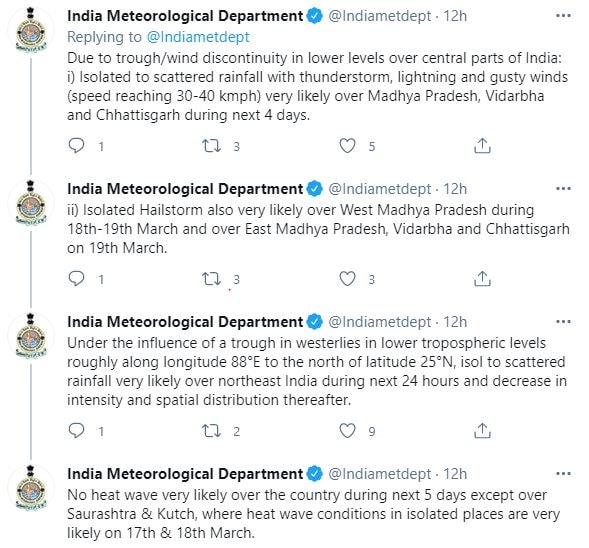Share the hailstorm forecast tweet
This screenshot has width=589, height=548.
coord(482,279)
